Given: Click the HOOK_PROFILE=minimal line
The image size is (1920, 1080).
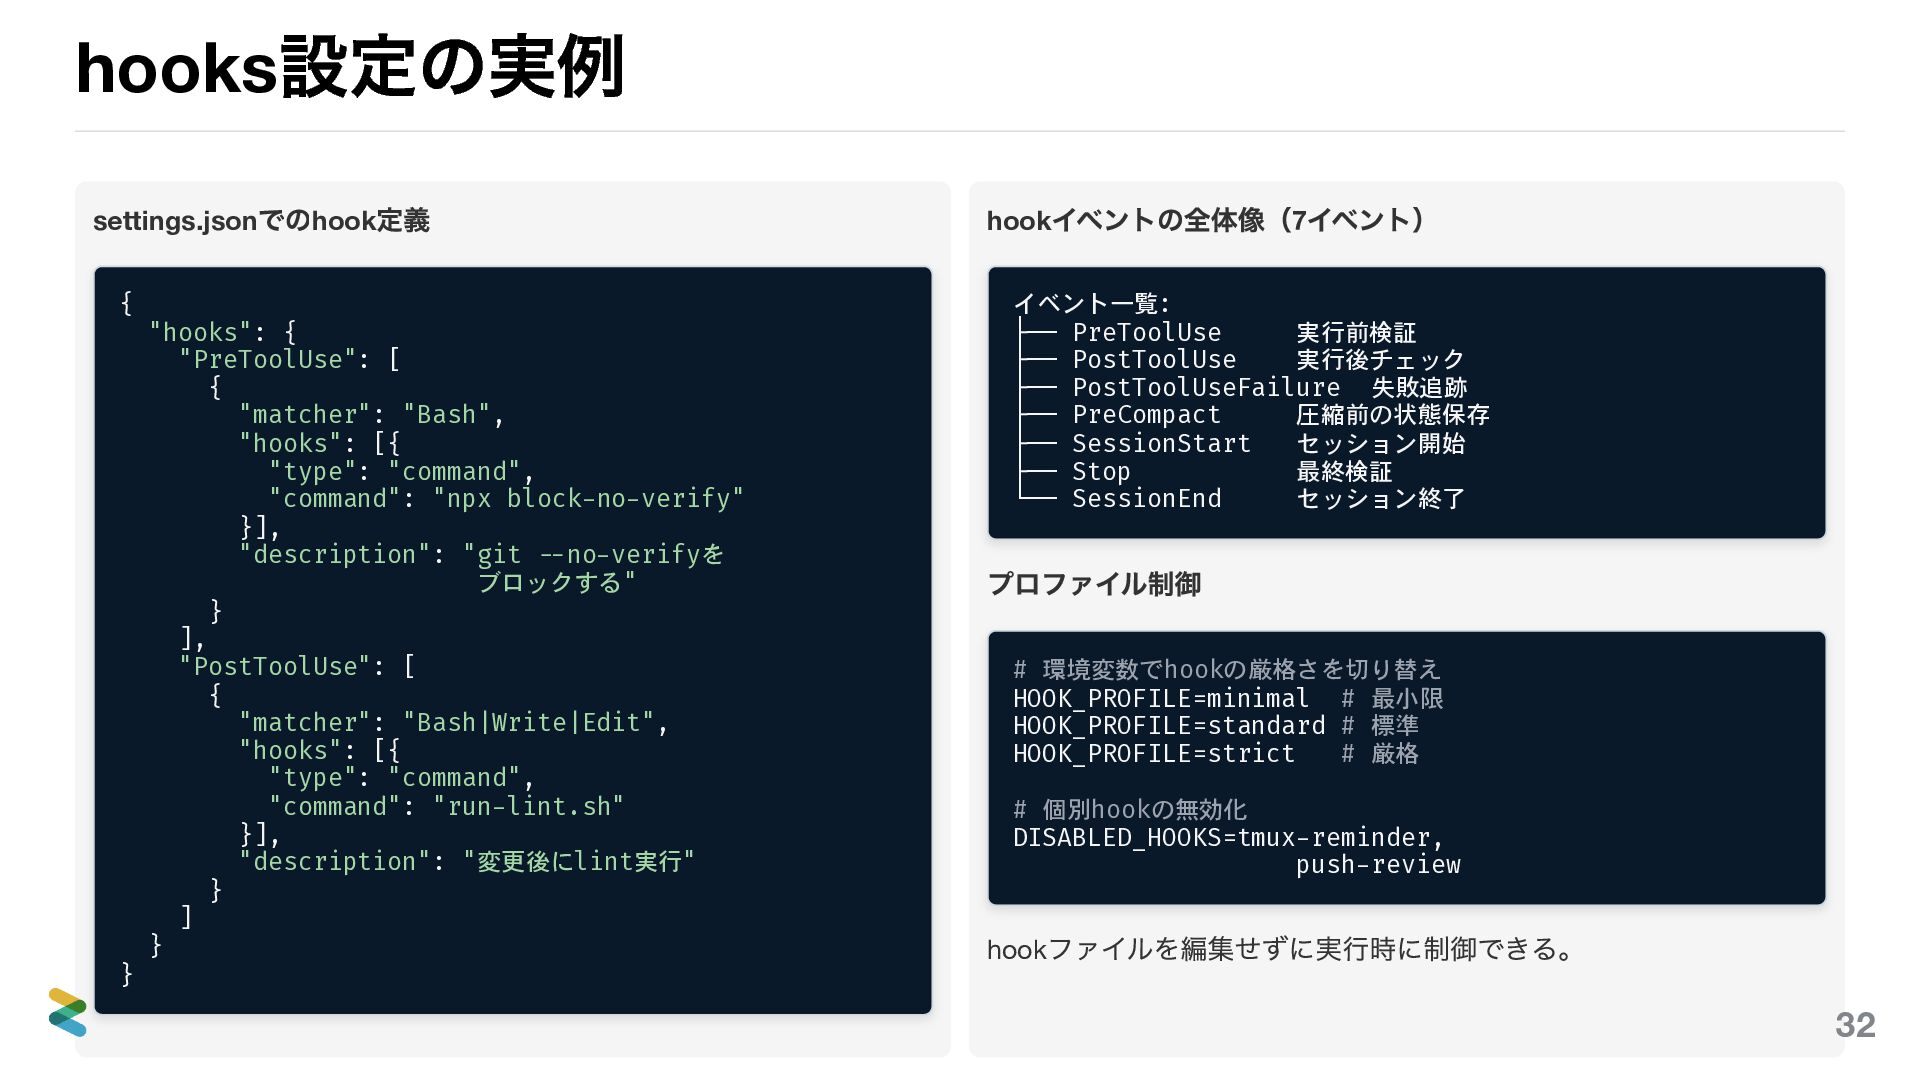Looking at the screenshot, I should pyautogui.click(x=1160, y=698).
